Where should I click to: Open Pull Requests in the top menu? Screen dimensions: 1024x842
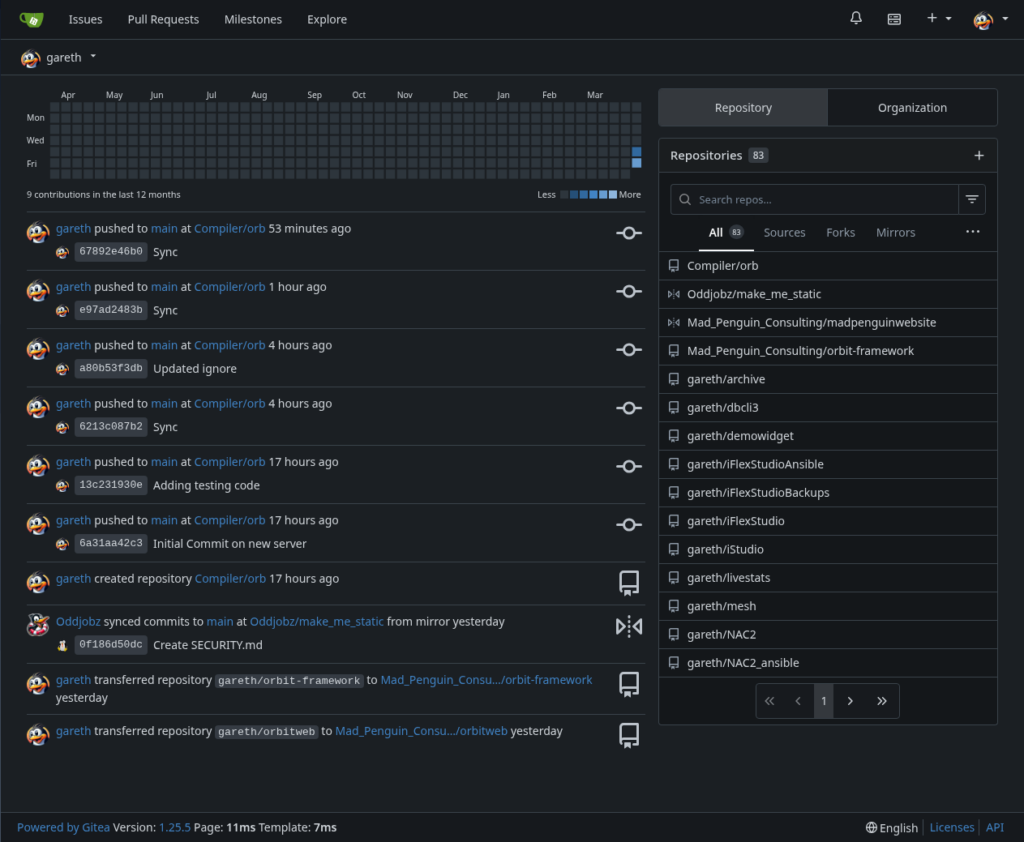pos(163,19)
